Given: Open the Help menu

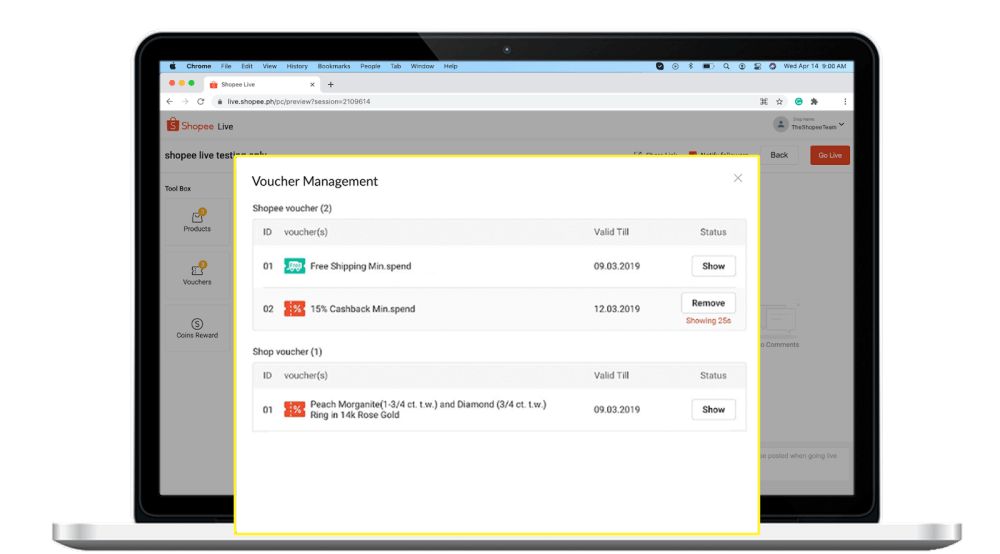Looking at the screenshot, I should [x=450, y=66].
